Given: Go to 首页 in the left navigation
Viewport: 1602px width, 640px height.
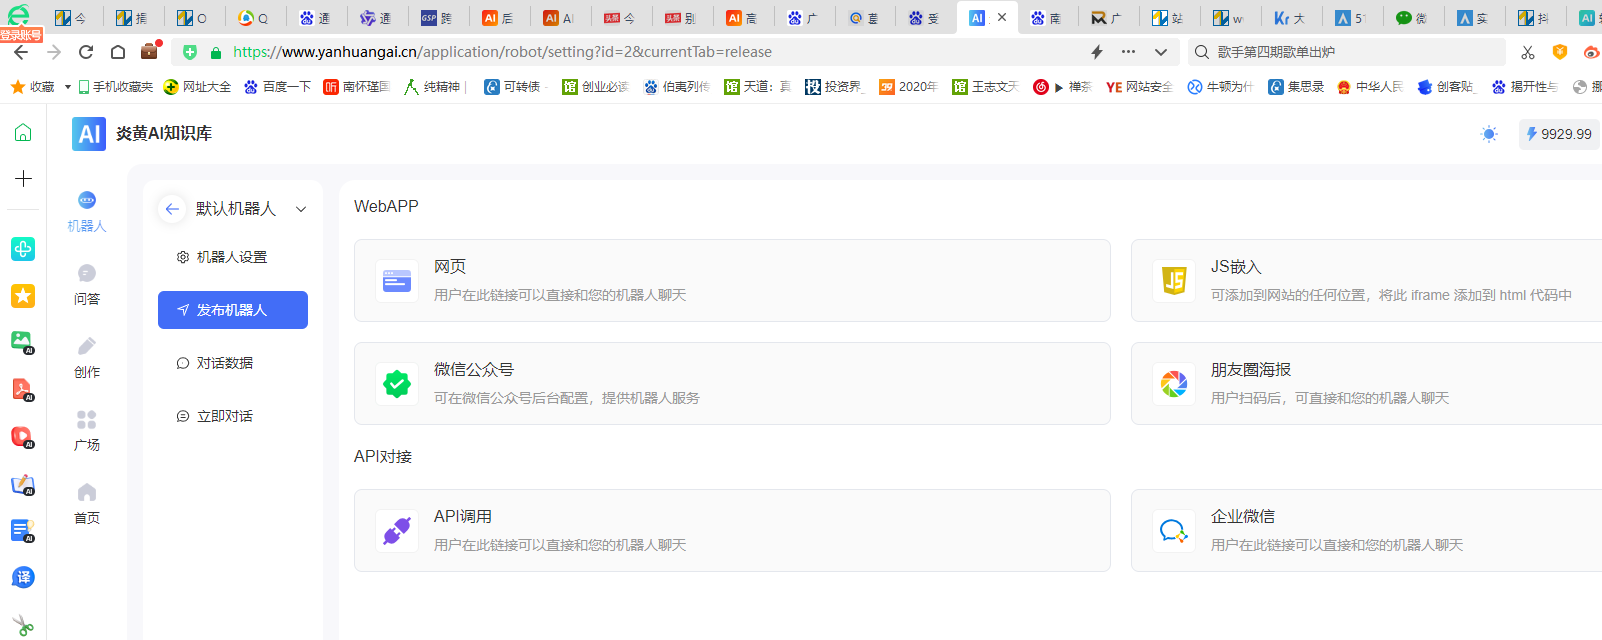Looking at the screenshot, I should pyautogui.click(x=87, y=504).
